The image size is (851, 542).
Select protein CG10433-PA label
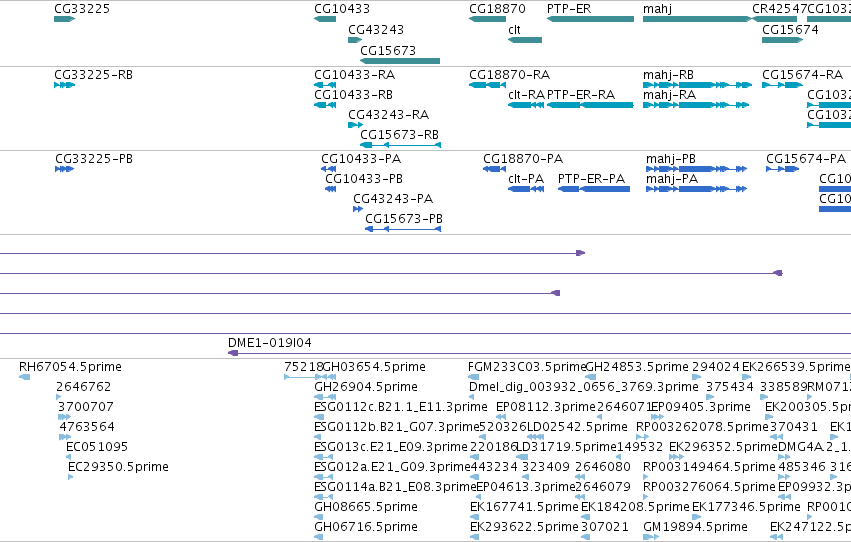pyautogui.click(x=361, y=158)
